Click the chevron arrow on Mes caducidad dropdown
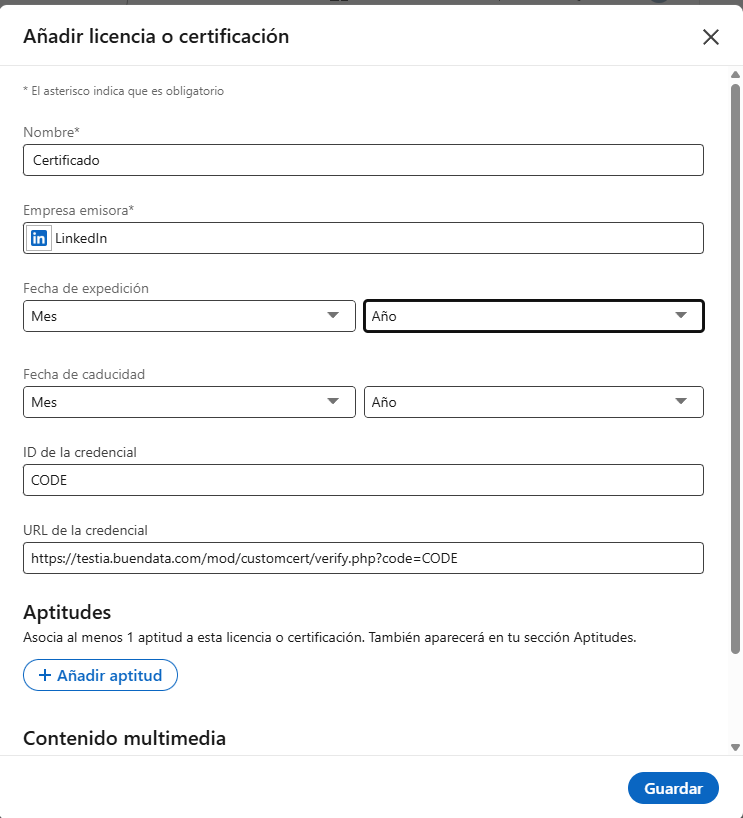Screen dimensions: 743x818 334,402
